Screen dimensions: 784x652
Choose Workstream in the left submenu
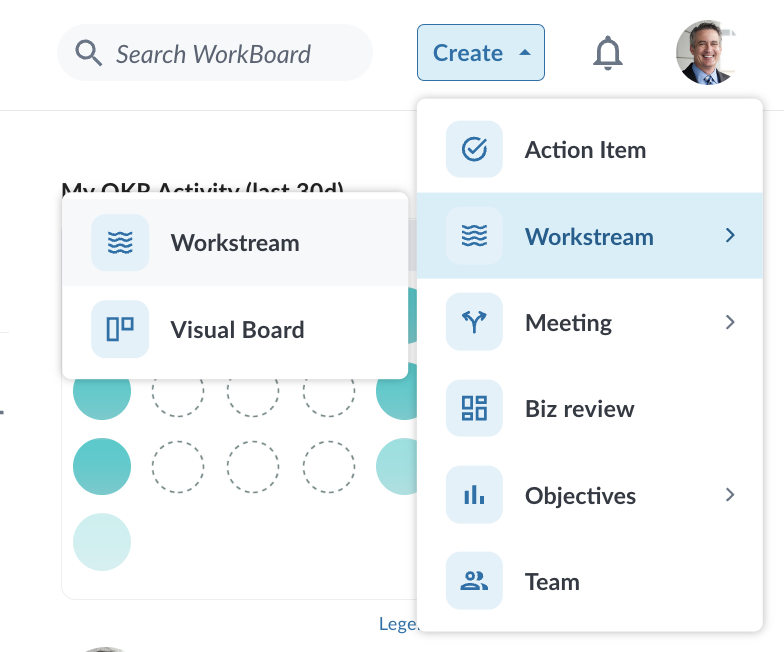pyautogui.click(x=235, y=242)
